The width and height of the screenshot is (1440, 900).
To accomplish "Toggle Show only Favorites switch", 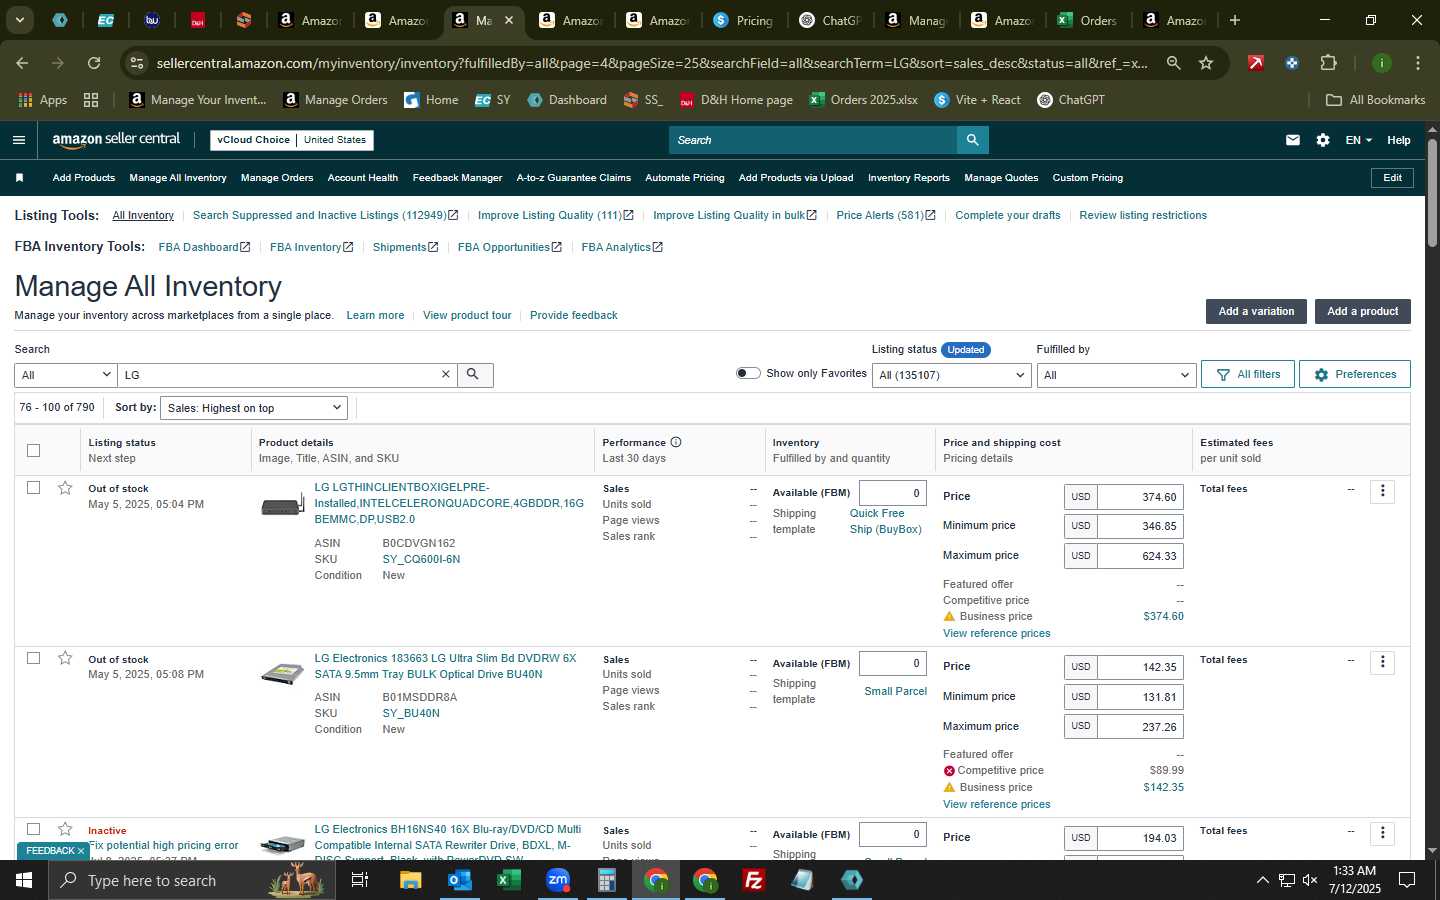I will [748, 373].
